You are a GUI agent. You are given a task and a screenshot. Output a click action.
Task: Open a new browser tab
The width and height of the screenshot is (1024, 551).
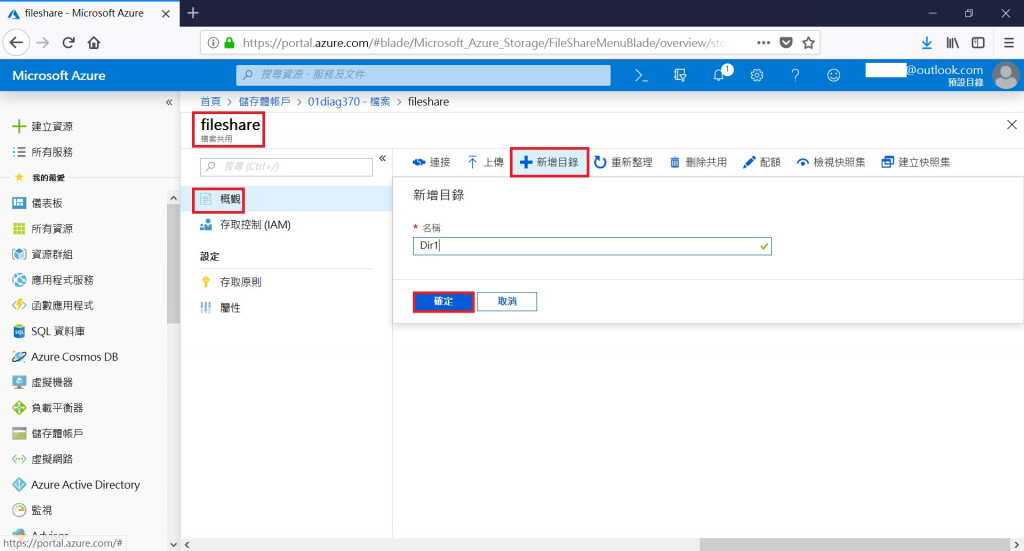tap(193, 13)
